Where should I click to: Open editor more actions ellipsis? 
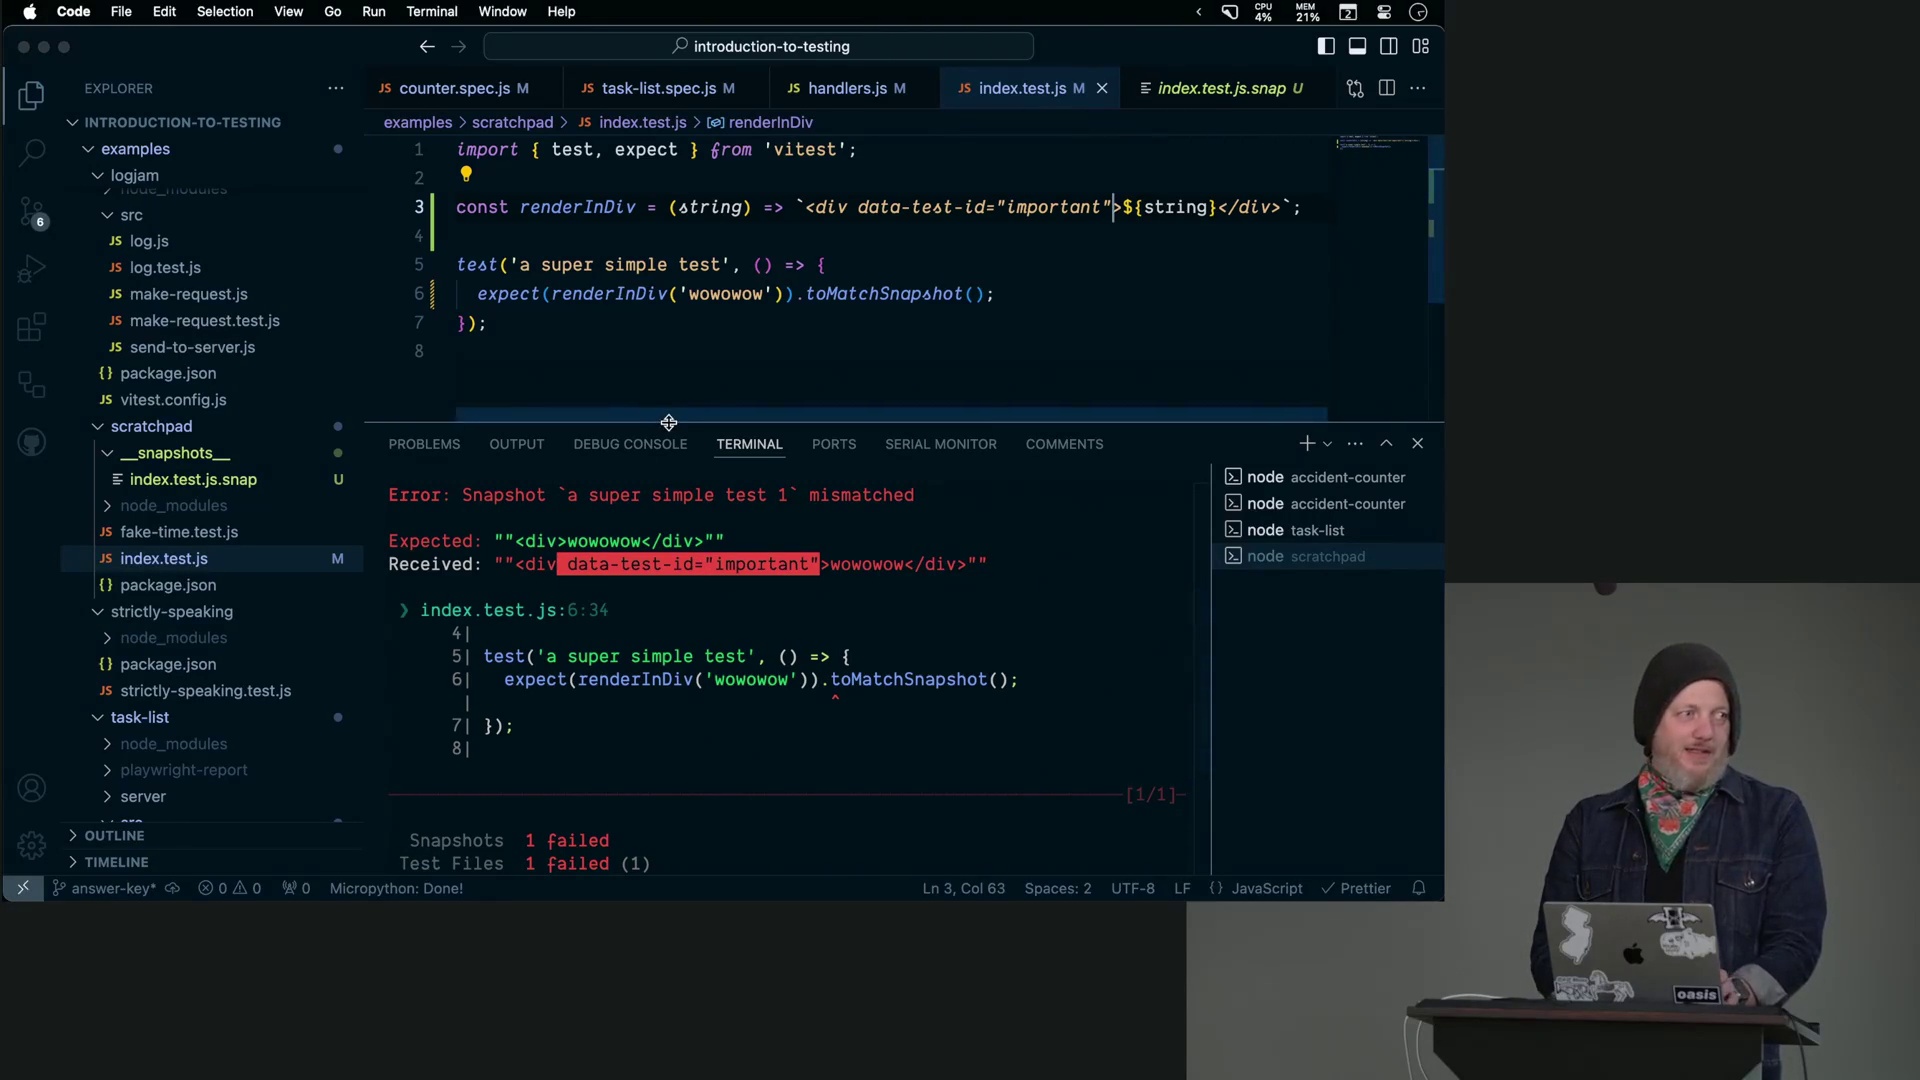pyautogui.click(x=1418, y=88)
